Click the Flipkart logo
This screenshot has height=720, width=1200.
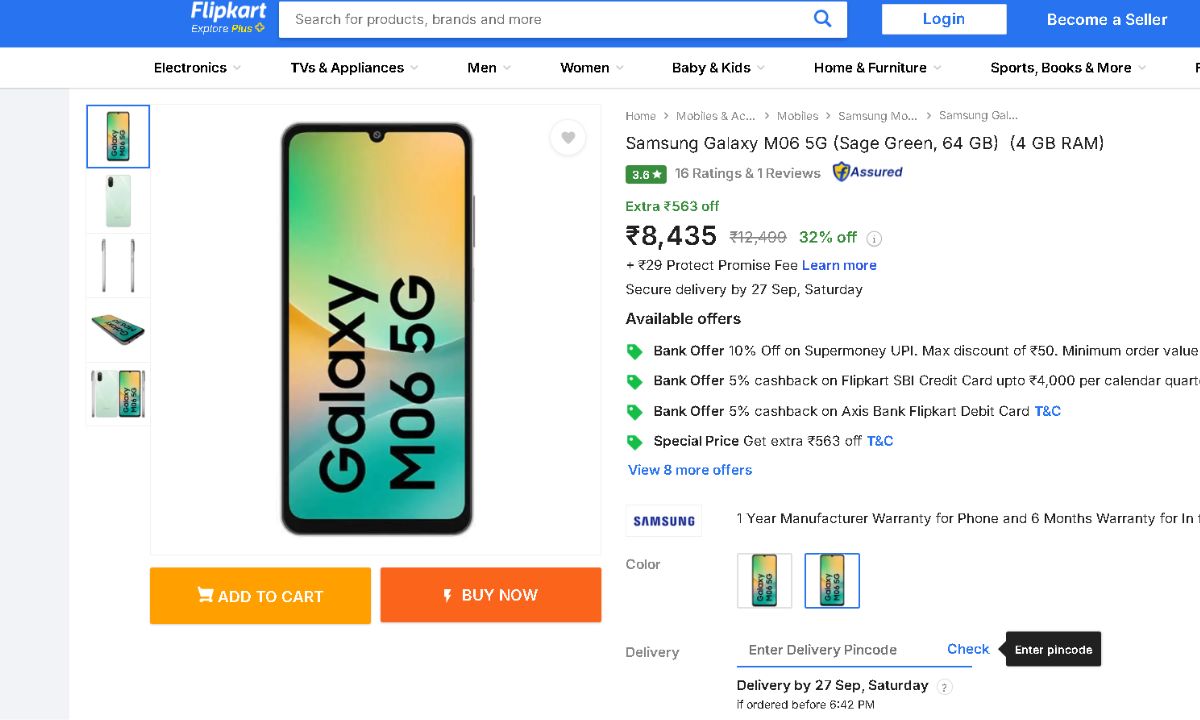tap(228, 13)
